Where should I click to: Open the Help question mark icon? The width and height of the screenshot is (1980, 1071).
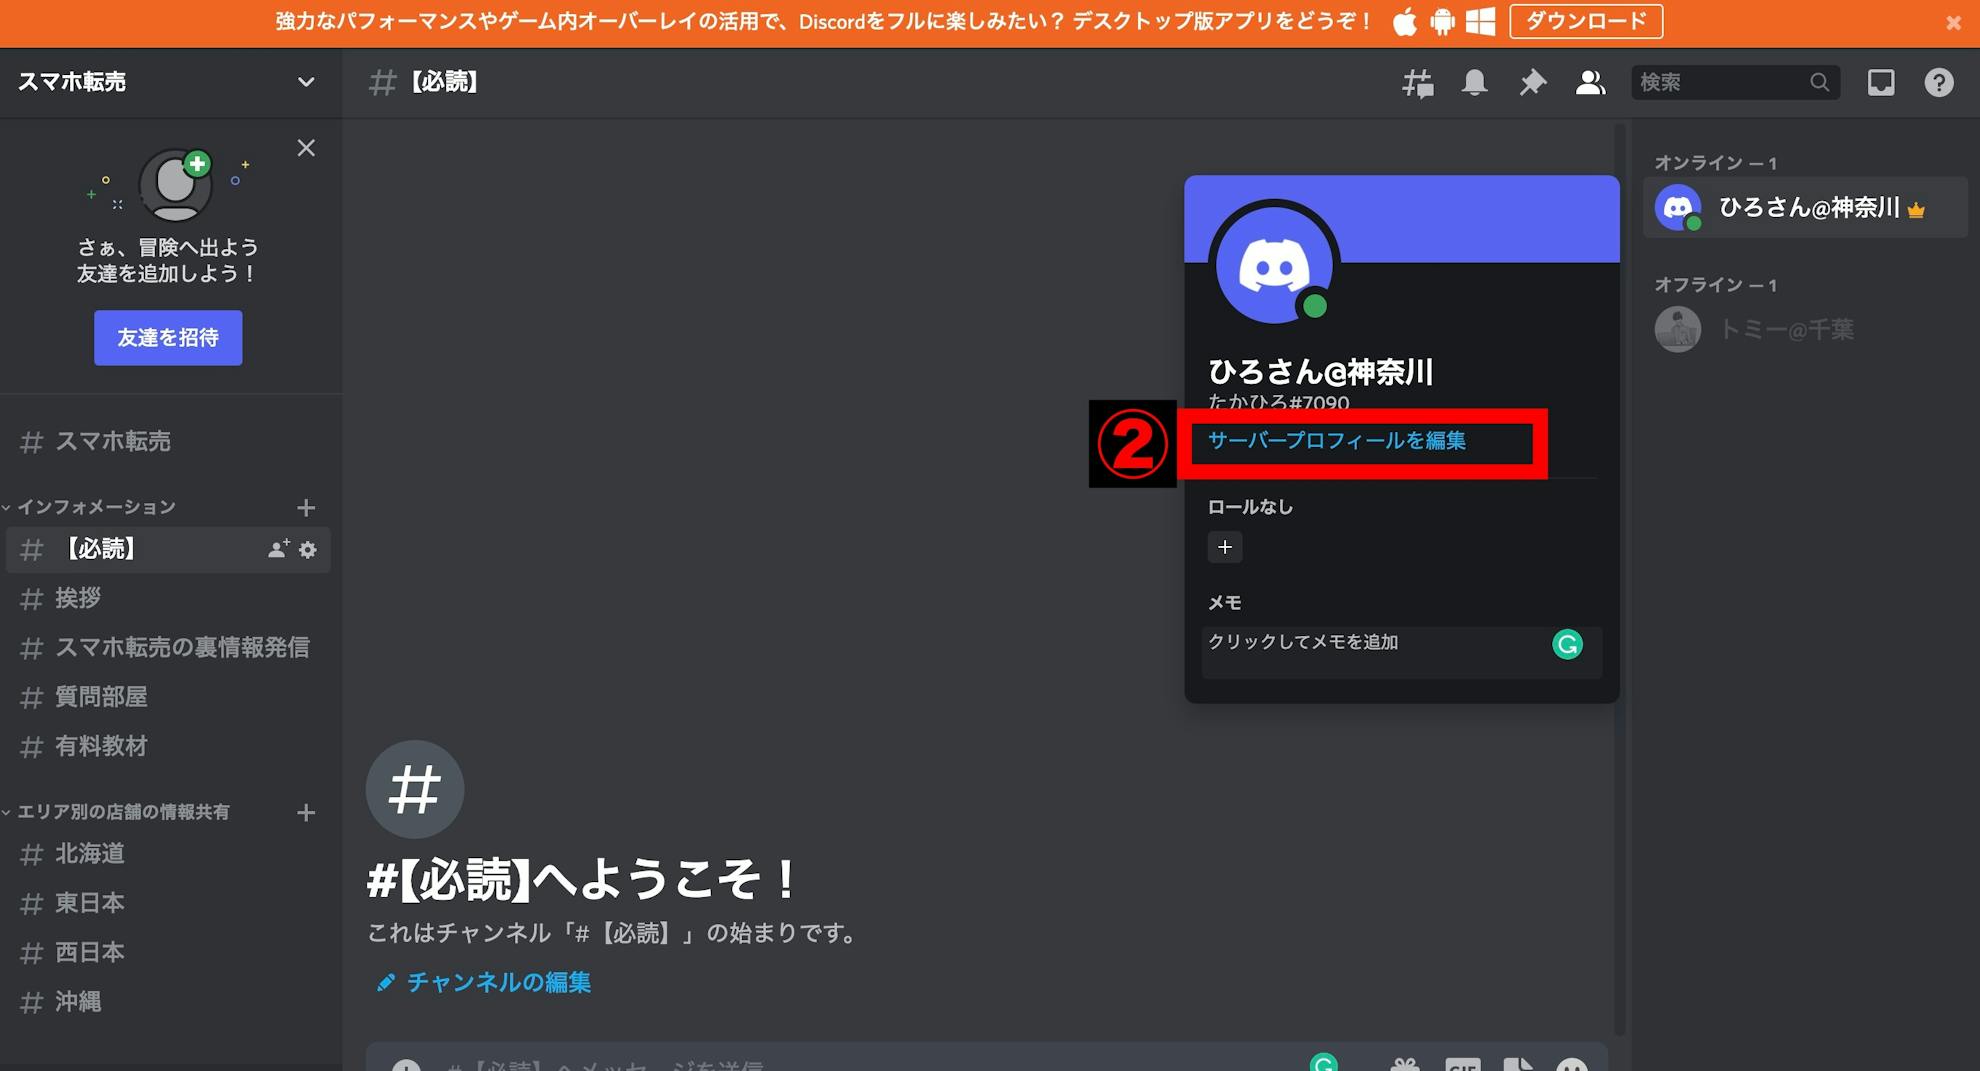pyautogui.click(x=1939, y=83)
